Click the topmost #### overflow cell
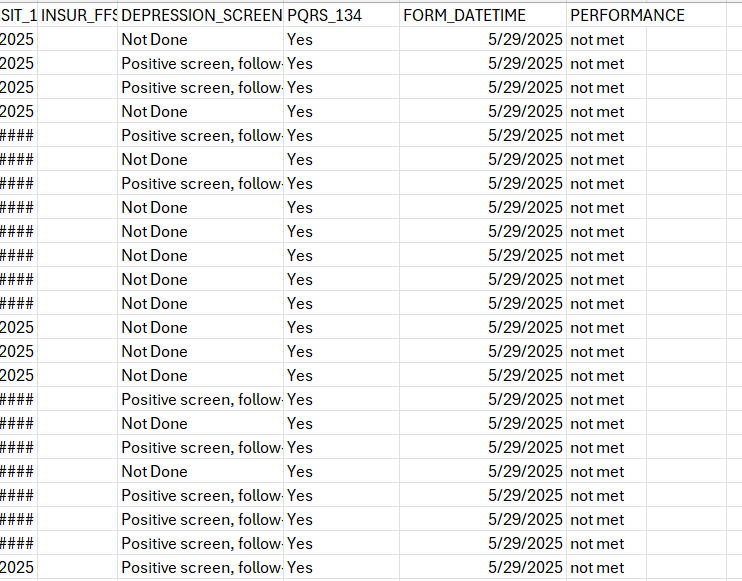742x581 pixels. 18,136
